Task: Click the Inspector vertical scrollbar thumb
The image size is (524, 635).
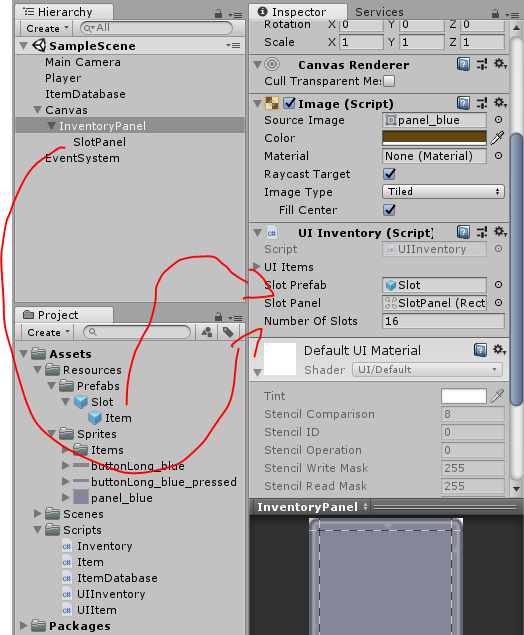Action: click(516, 269)
